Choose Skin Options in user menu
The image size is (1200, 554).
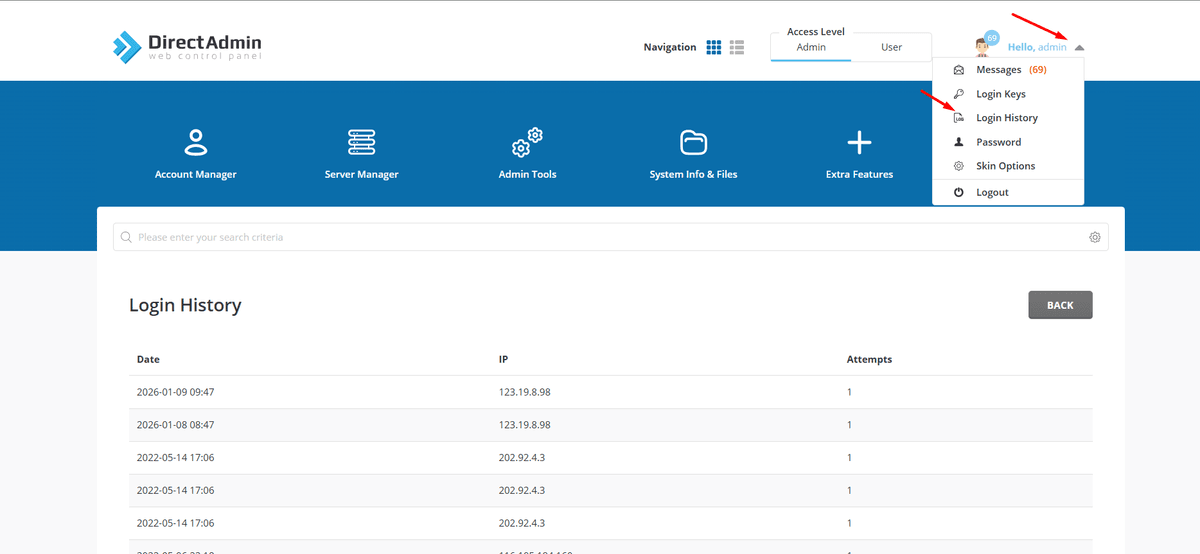pyautogui.click(x=1005, y=166)
